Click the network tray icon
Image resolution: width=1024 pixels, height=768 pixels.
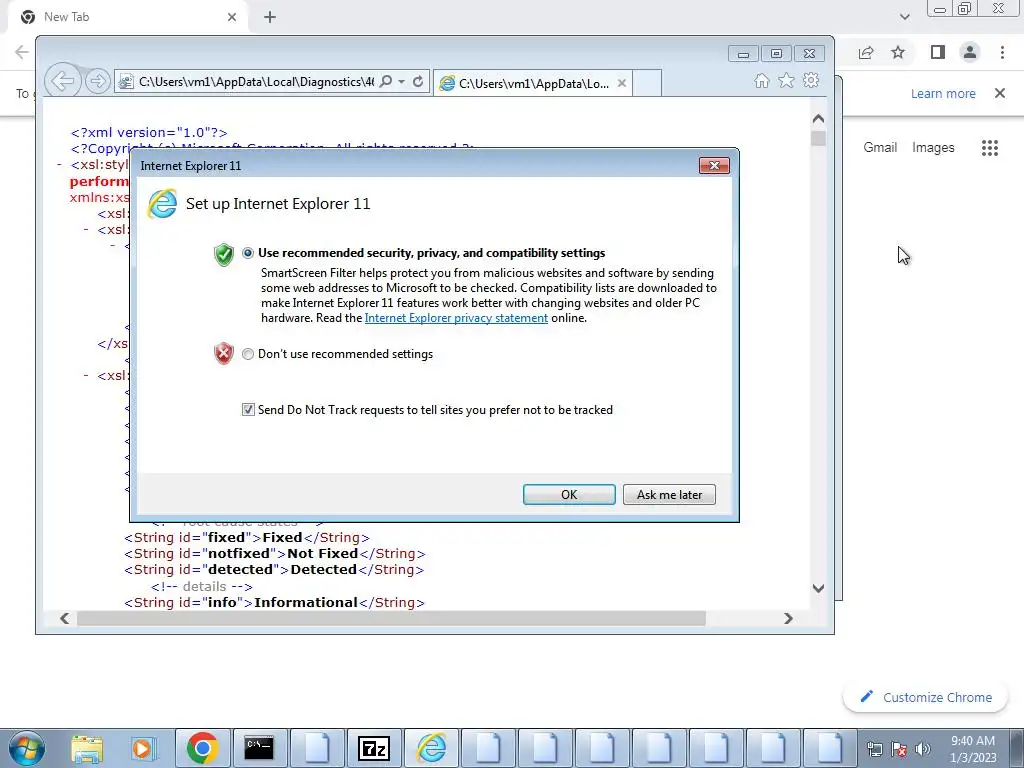[x=874, y=749]
